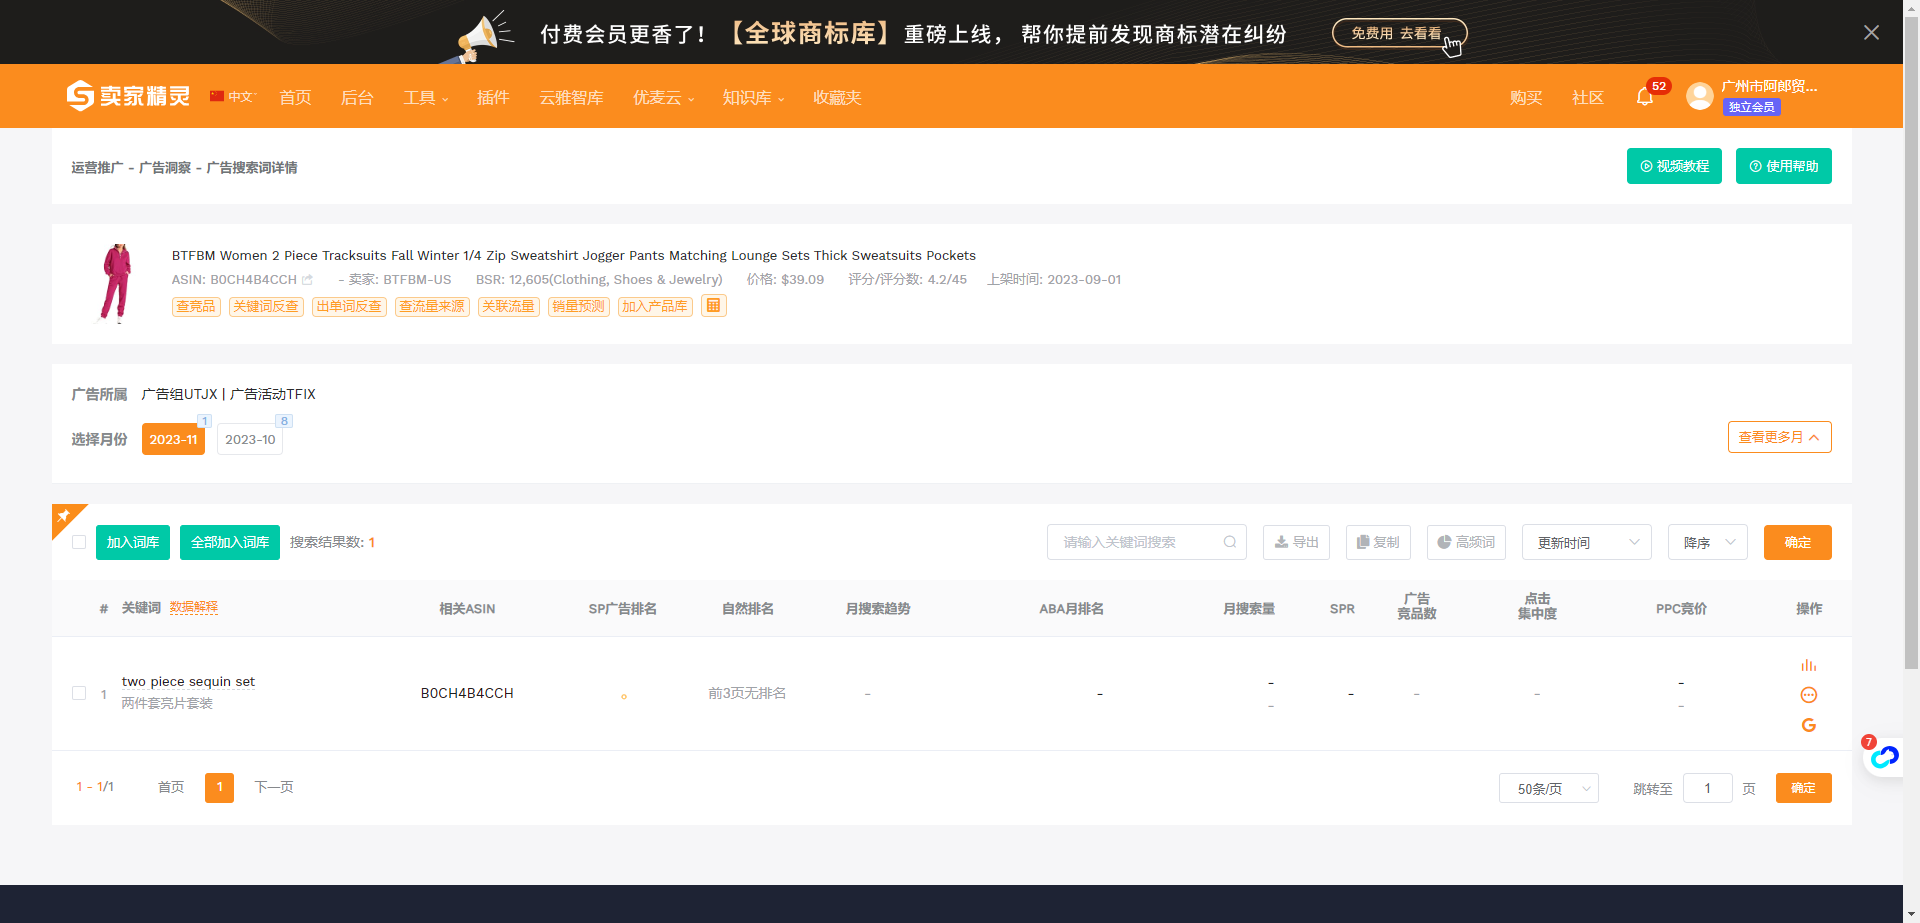Viewport: 1920px width, 923px height.
Task: Tick the select-all checkbox in toolbar
Action: [x=79, y=542]
